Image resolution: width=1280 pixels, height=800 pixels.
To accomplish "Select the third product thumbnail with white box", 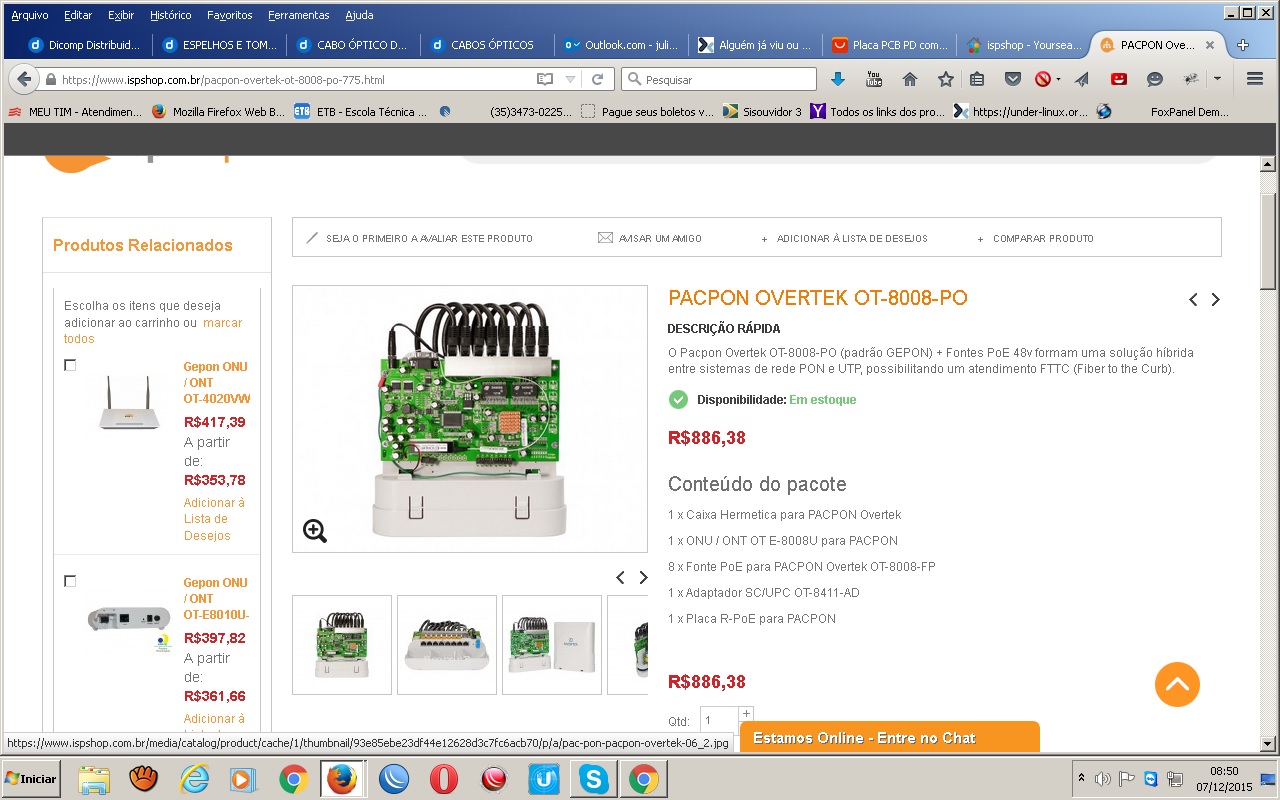I will pos(552,645).
